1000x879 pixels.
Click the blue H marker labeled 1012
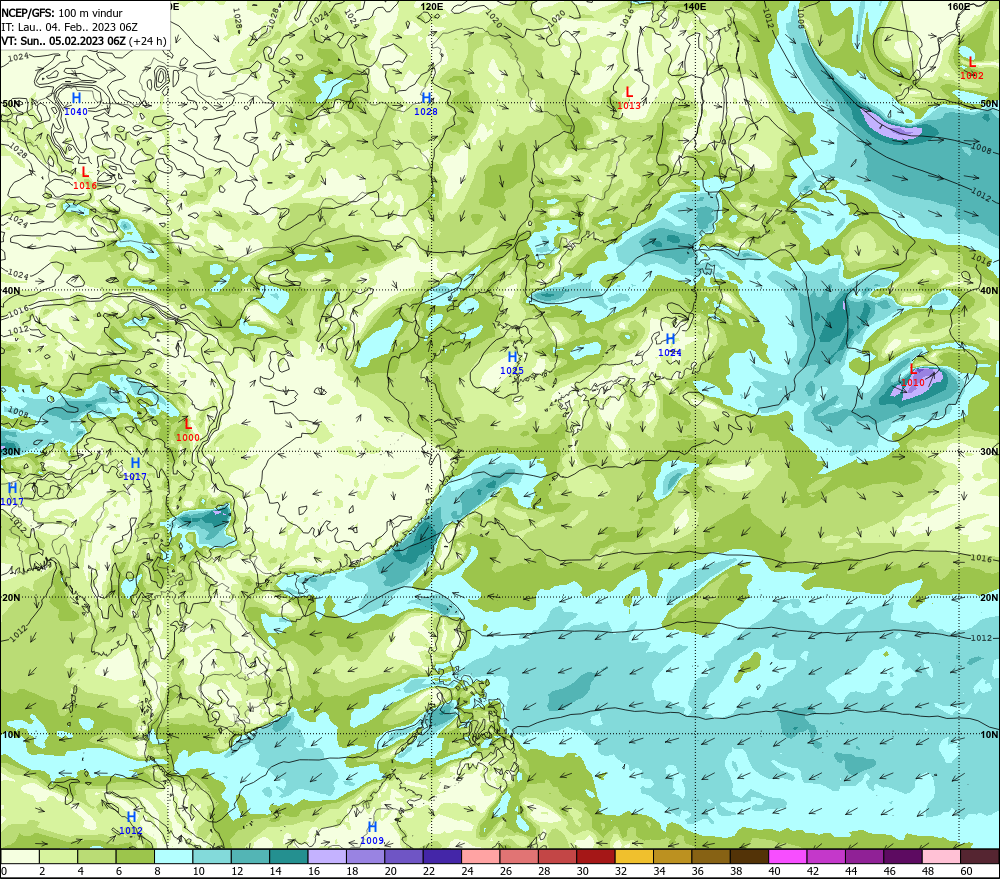coord(131,823)
